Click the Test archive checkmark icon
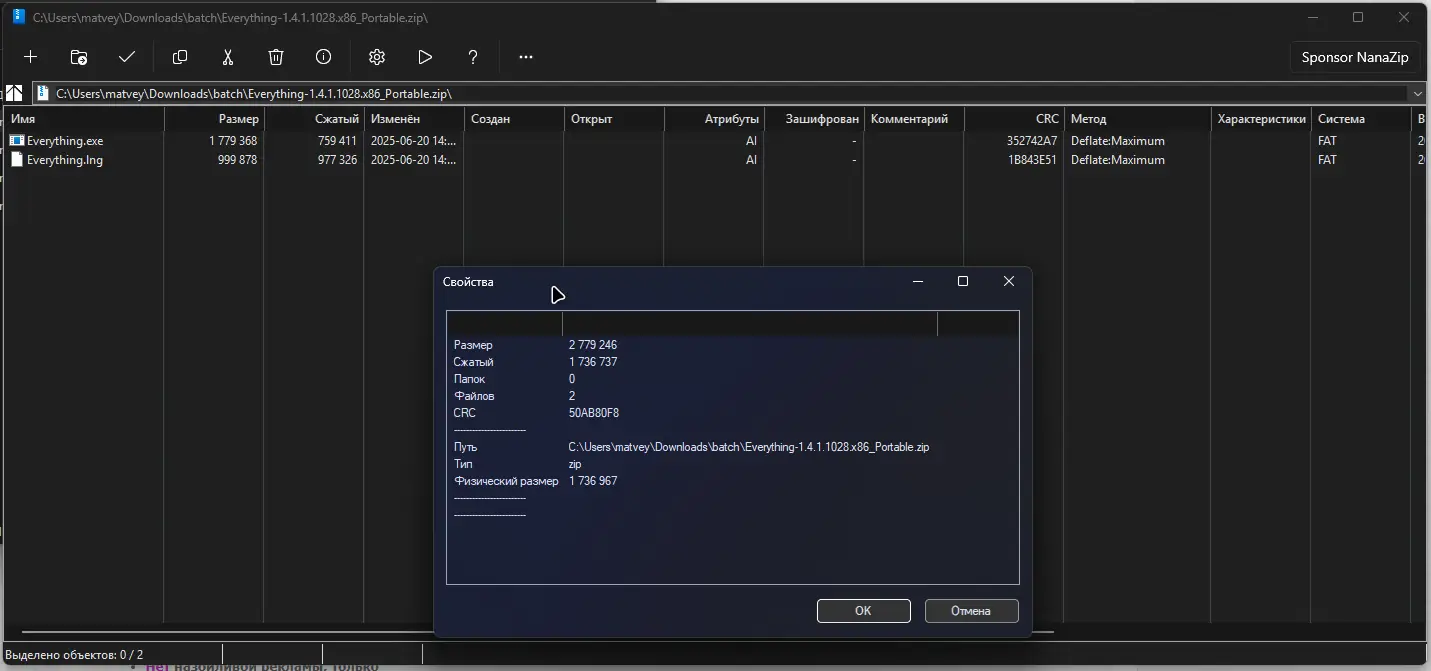The width and height of the screenshot is (1431, 671). (x=127, y=57)
